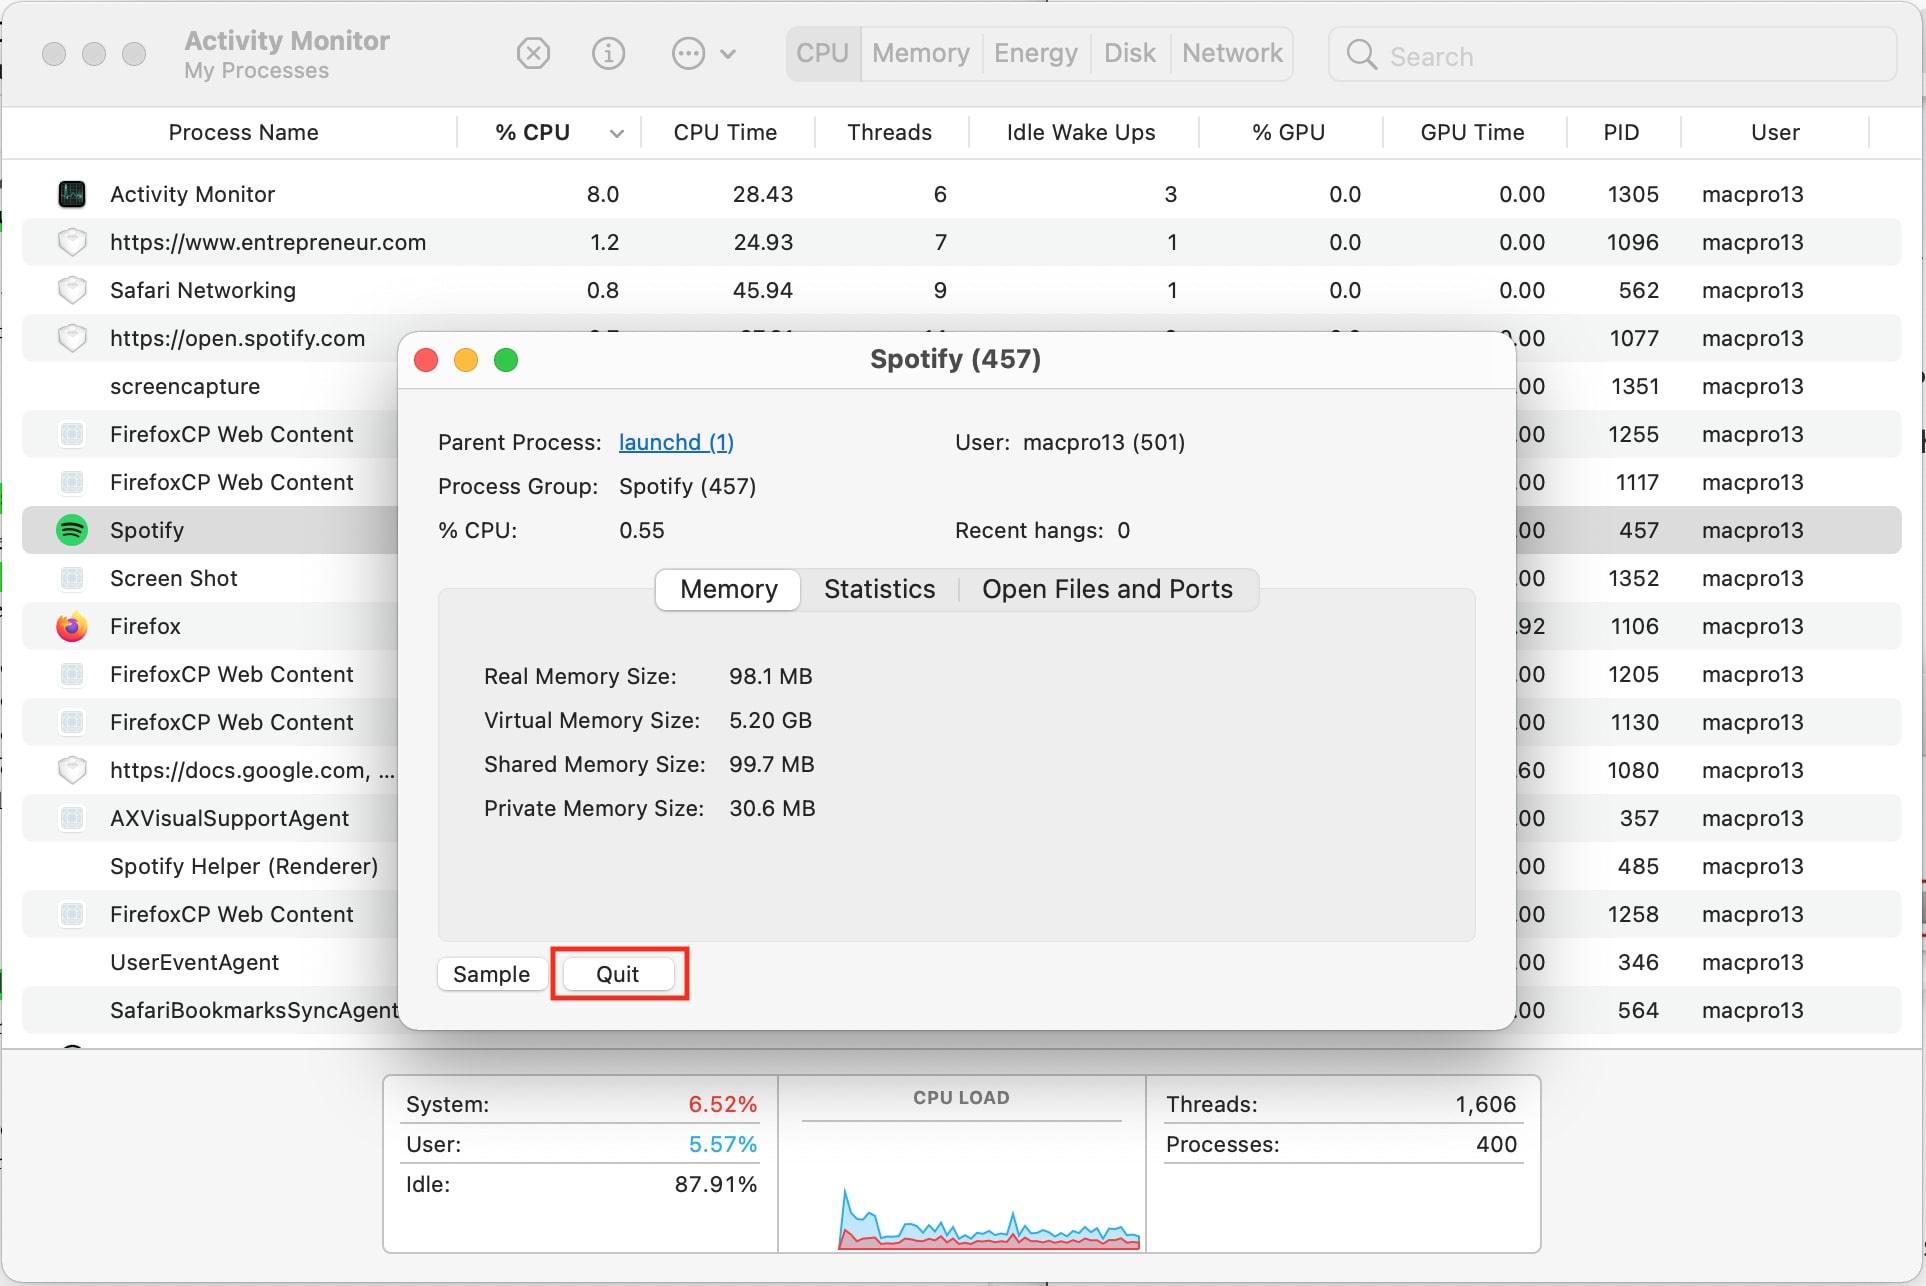
Task: Select the AXVisualSupportAgent process row
Action: 210,818
